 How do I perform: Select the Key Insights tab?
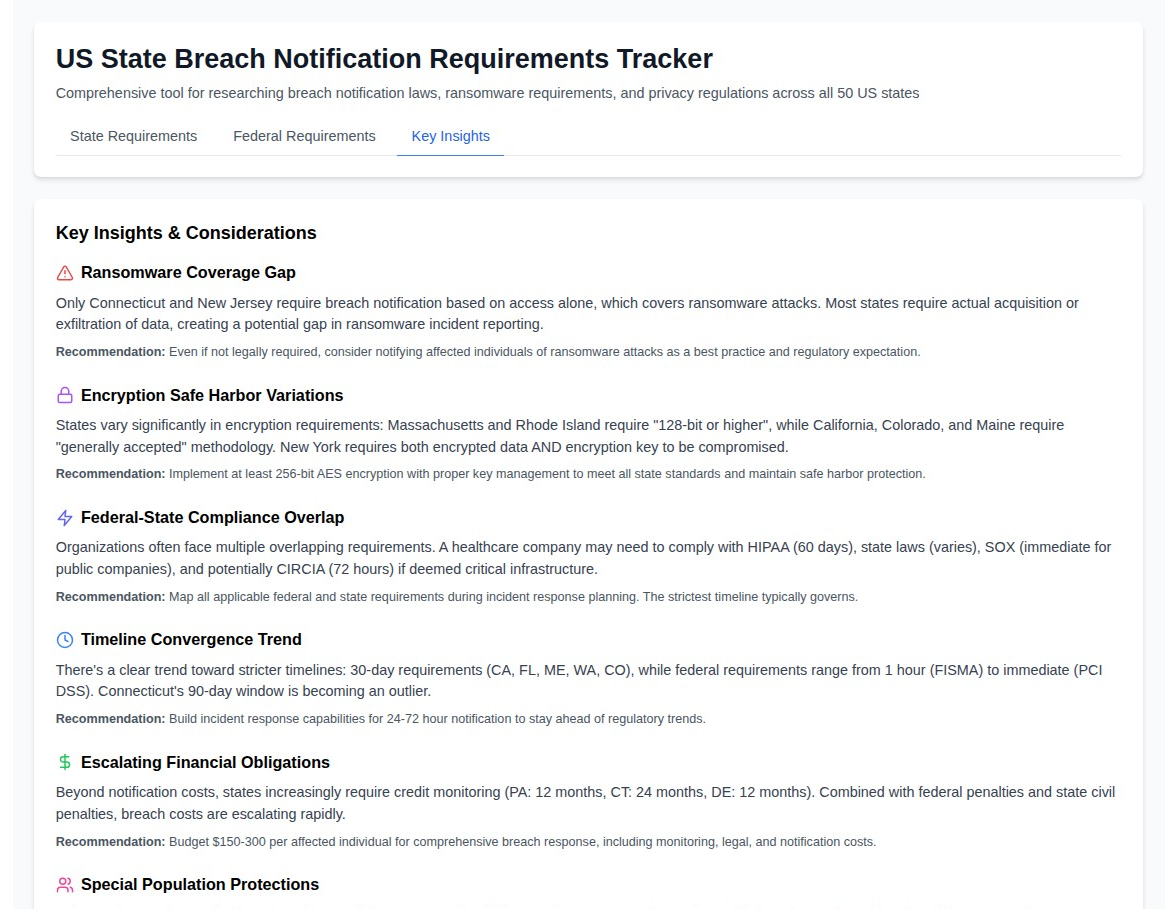click(450, 136)
